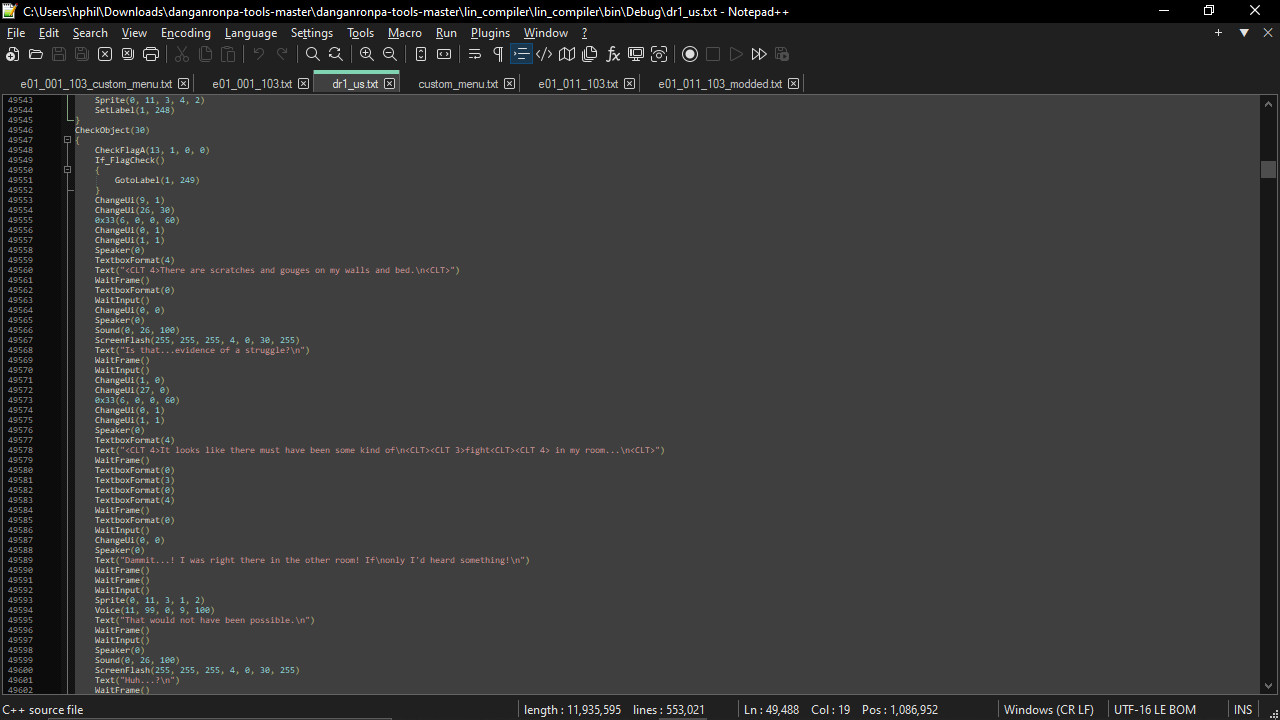Collapse the If_FlagCheck fold marker
This screenshot has width=1280, height=720.
click(x=67, y=170)
